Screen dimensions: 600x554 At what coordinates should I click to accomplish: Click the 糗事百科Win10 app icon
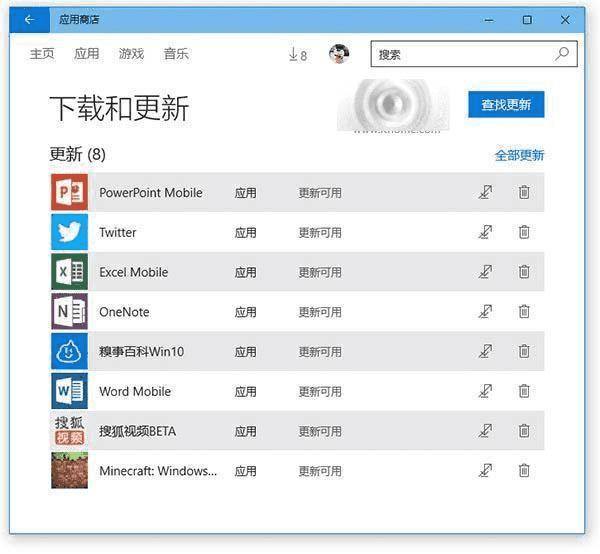click(x=70, y=351)
